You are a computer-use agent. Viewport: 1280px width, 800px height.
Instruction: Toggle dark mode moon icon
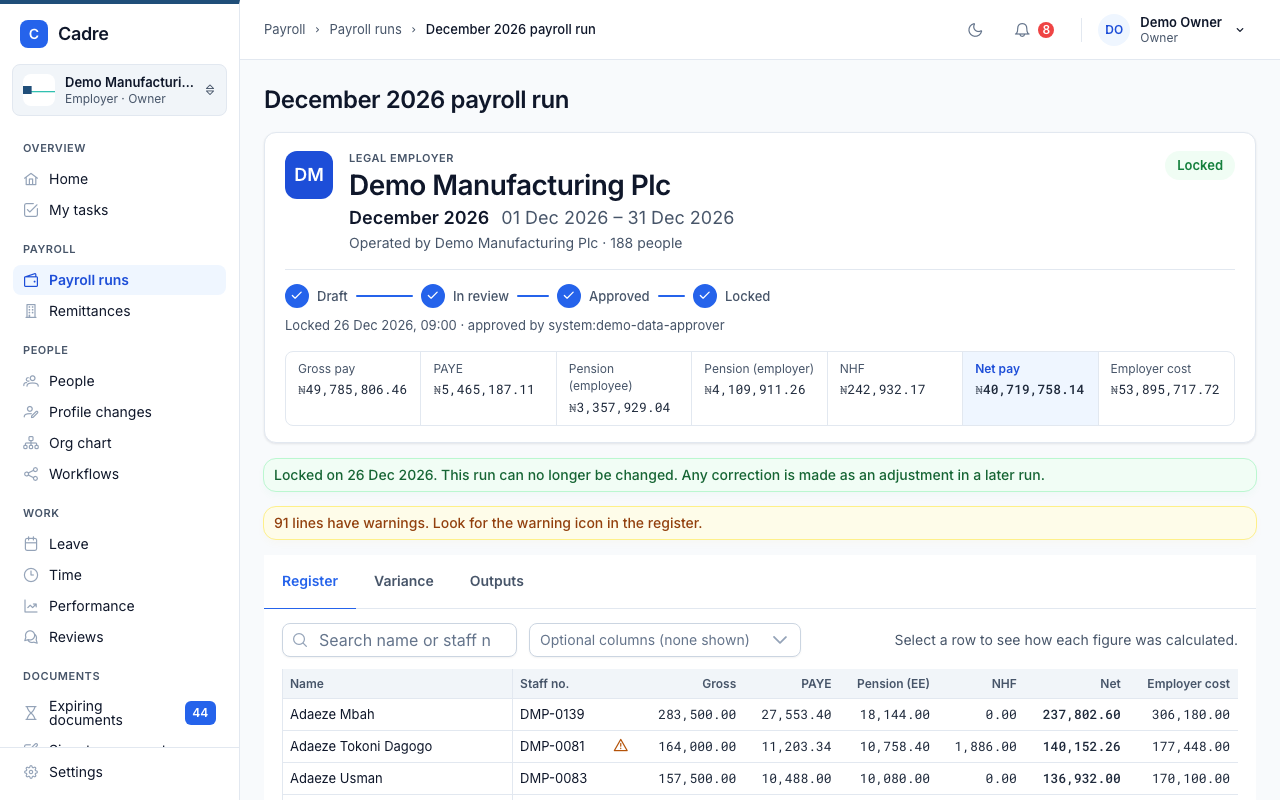pyautogui.click(x=975, y=30)
